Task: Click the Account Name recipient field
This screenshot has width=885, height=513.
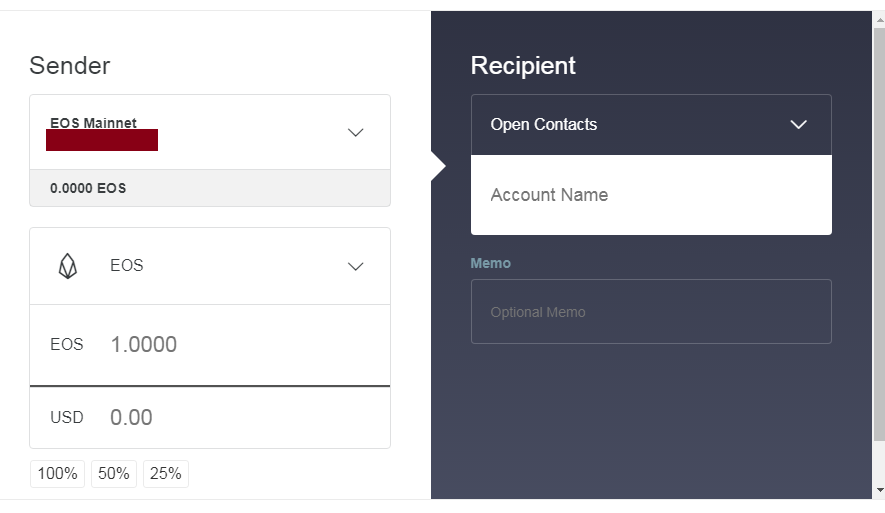Action: point(651,195)
